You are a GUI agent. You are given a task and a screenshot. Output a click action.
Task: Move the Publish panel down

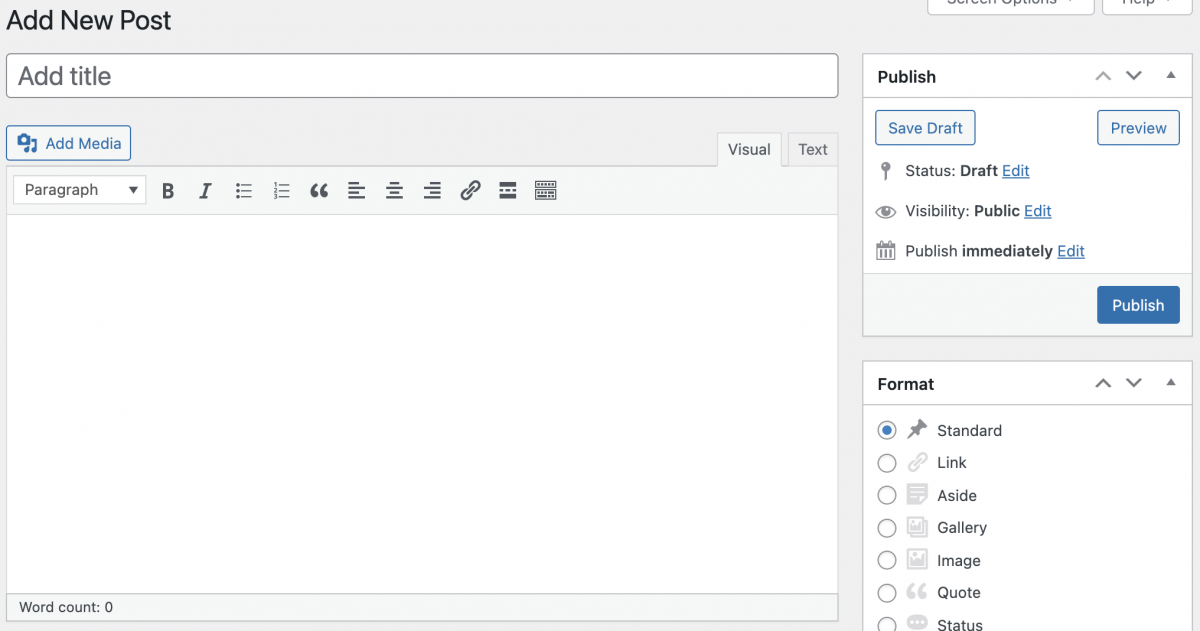click(1134, 76)
